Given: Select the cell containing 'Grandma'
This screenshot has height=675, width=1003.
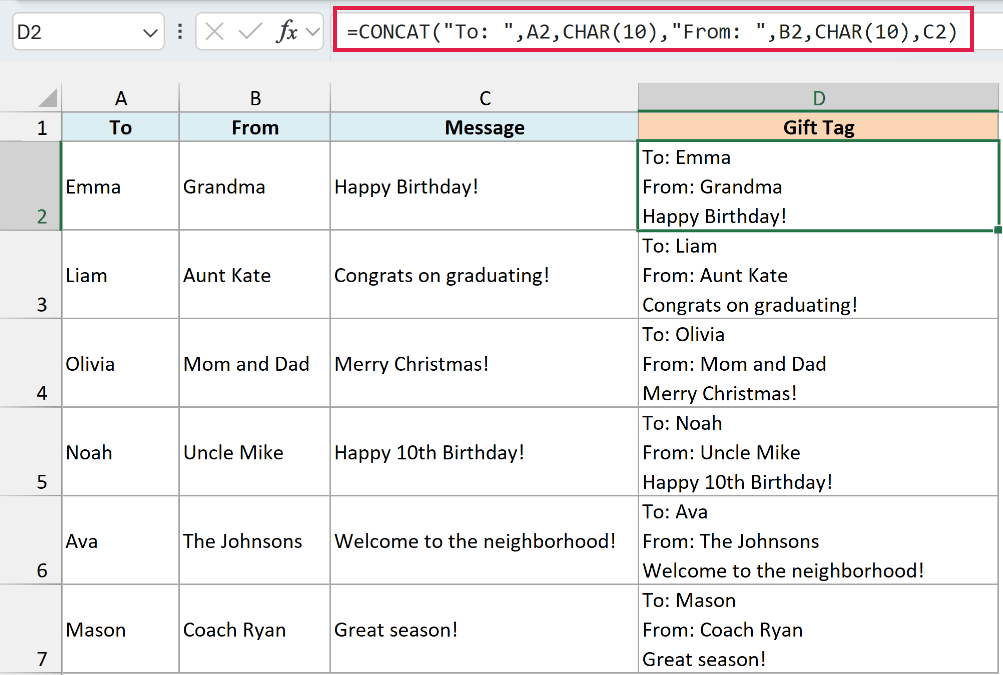Looking at the screenshot, I should (x=255, y=186).
